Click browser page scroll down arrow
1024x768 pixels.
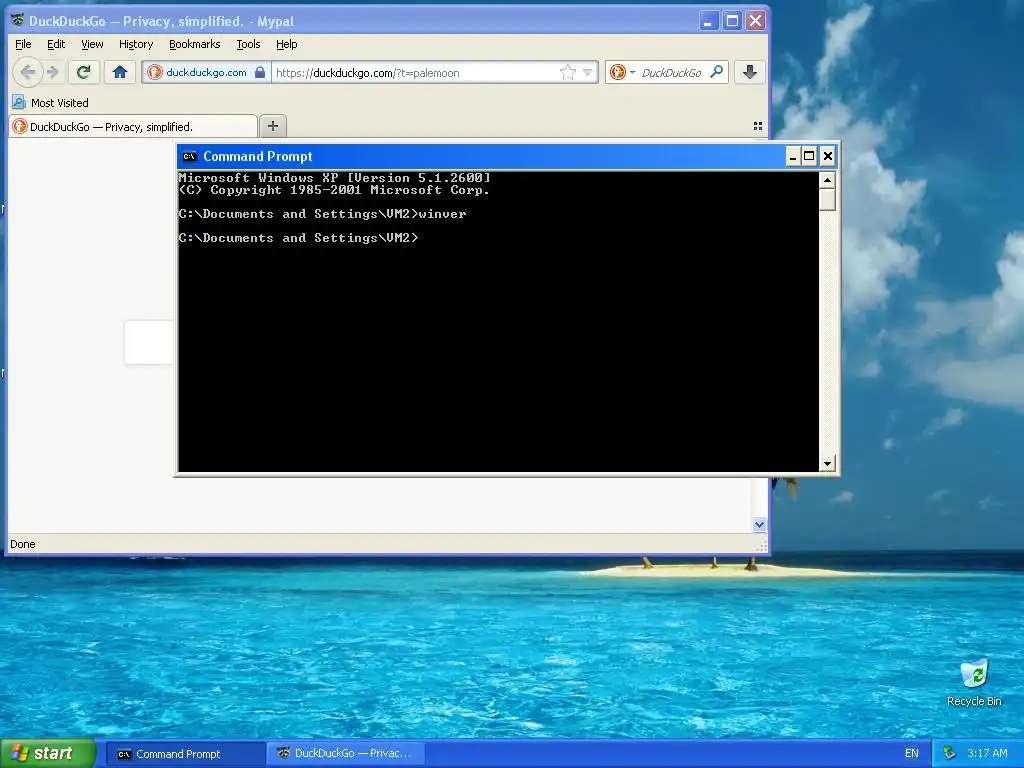pos(759,524)
